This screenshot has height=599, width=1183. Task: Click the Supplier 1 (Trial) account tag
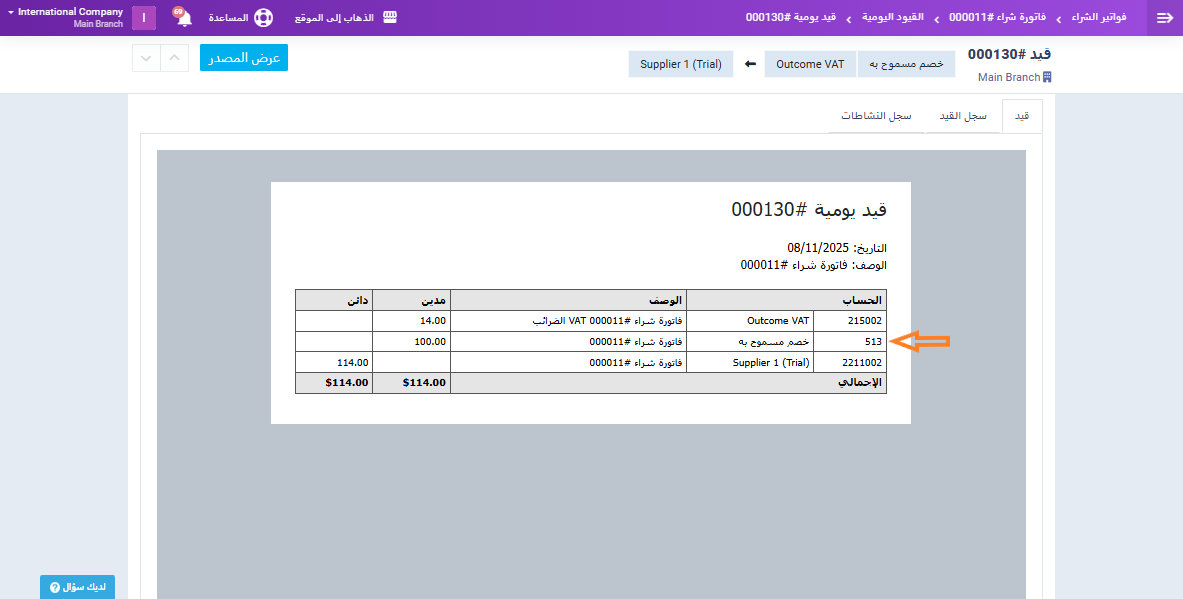(x=681, y=64)
